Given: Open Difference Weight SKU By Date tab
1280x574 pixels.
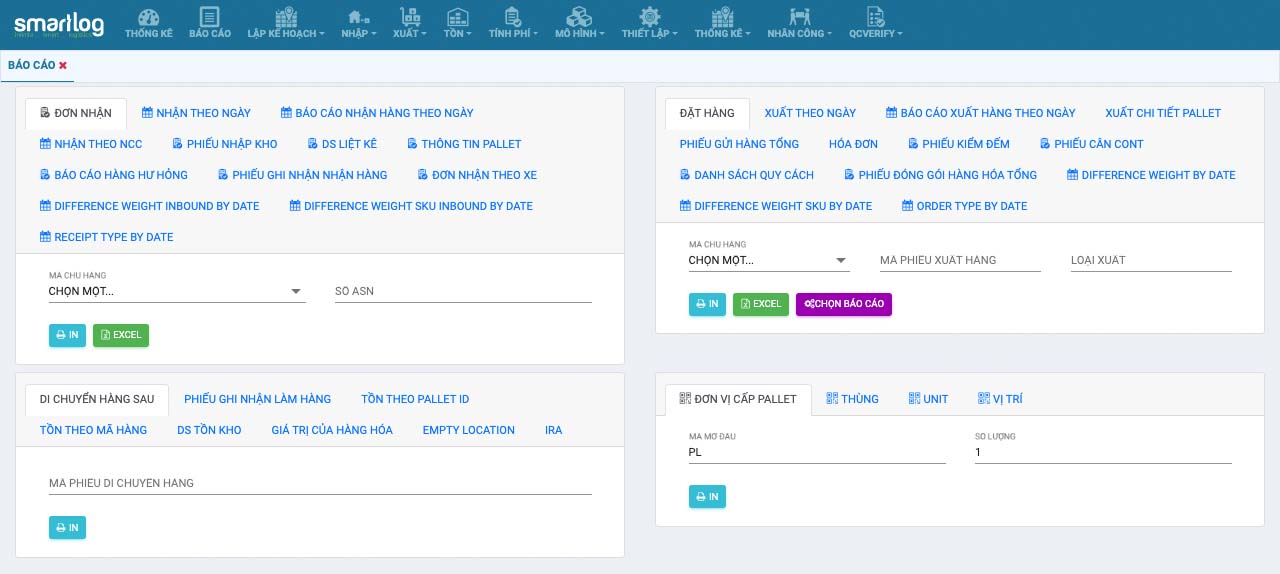Looking at the screenshot, I should click(x=776, y=206).
